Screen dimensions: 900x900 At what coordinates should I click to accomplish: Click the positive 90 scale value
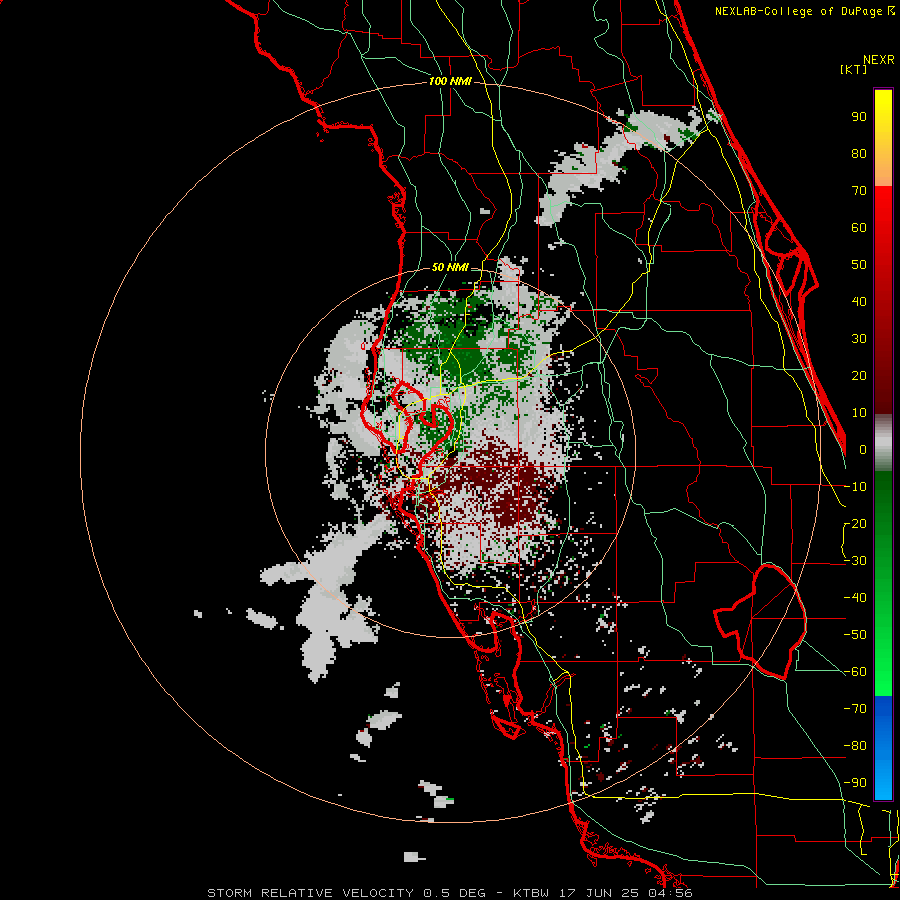coord(859,117)
